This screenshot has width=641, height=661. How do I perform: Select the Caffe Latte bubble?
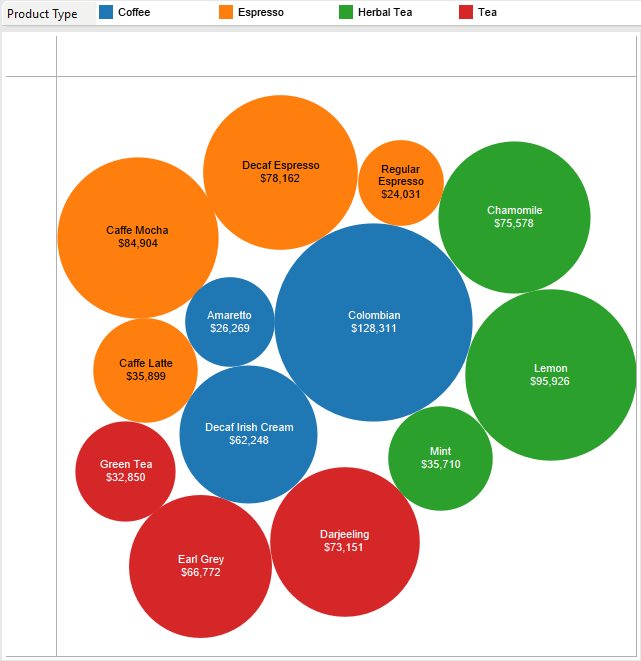point(145,370)
